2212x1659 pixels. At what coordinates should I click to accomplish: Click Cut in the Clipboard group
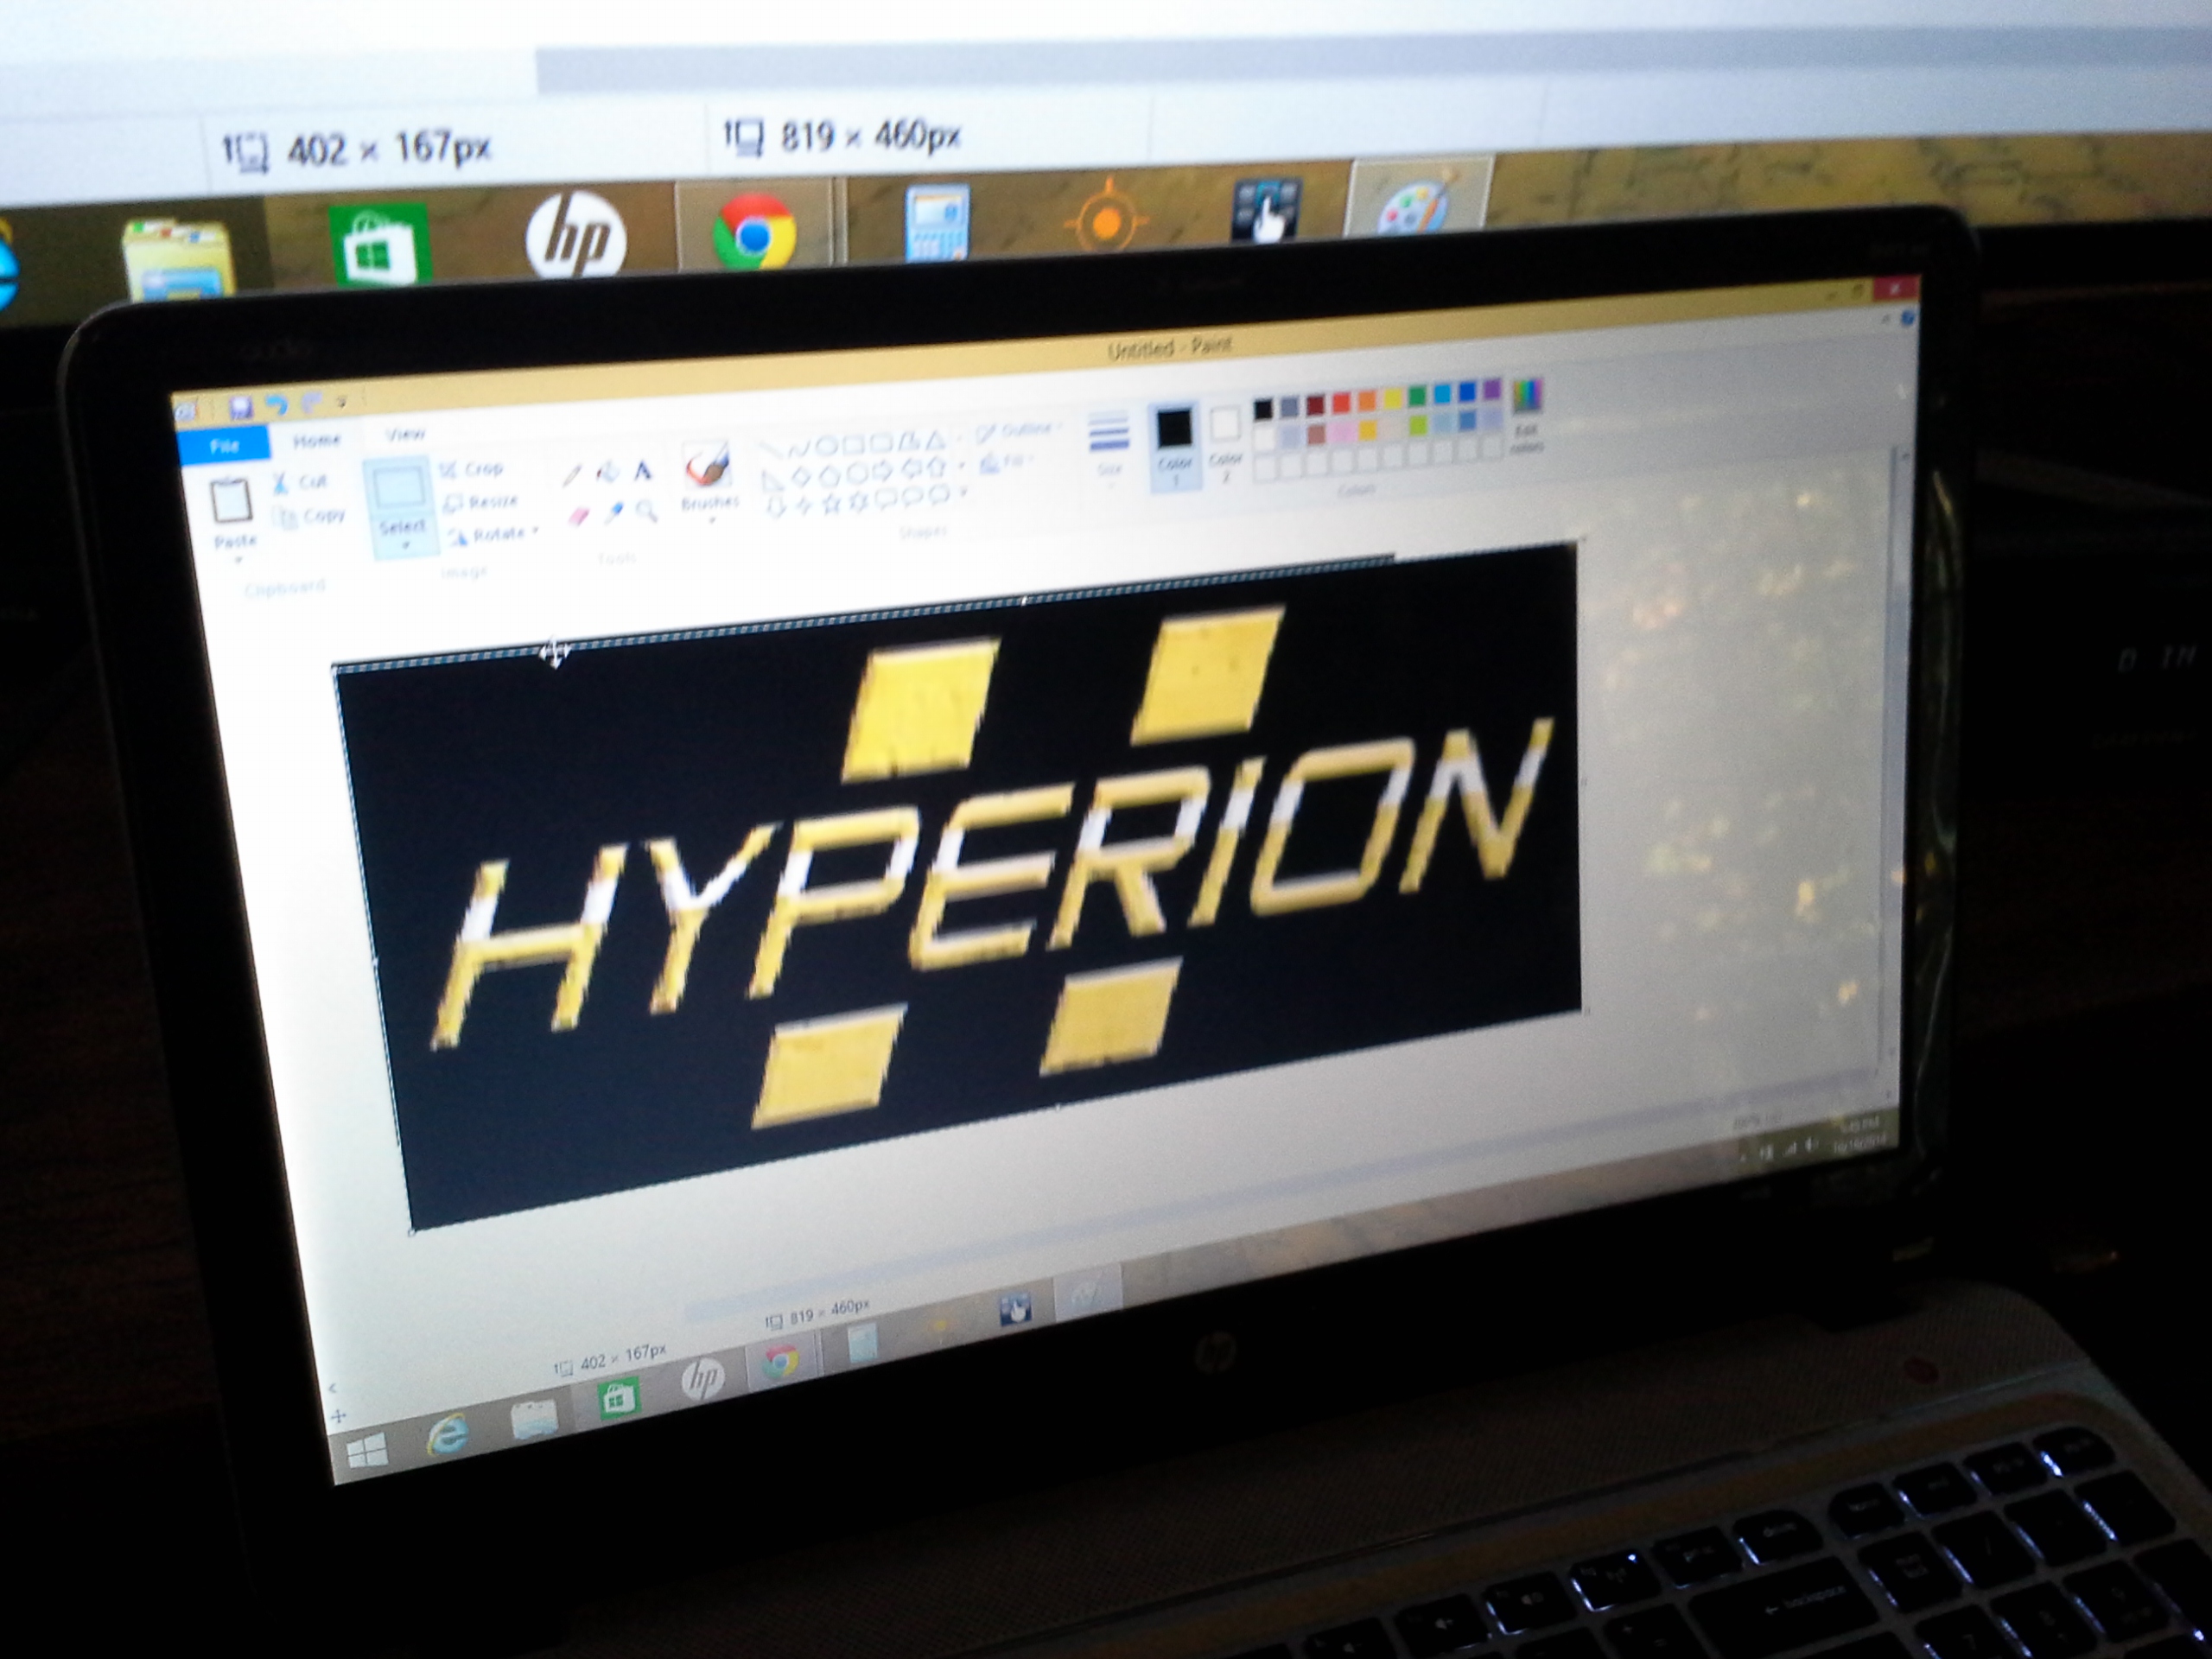[x=301, y=482]
